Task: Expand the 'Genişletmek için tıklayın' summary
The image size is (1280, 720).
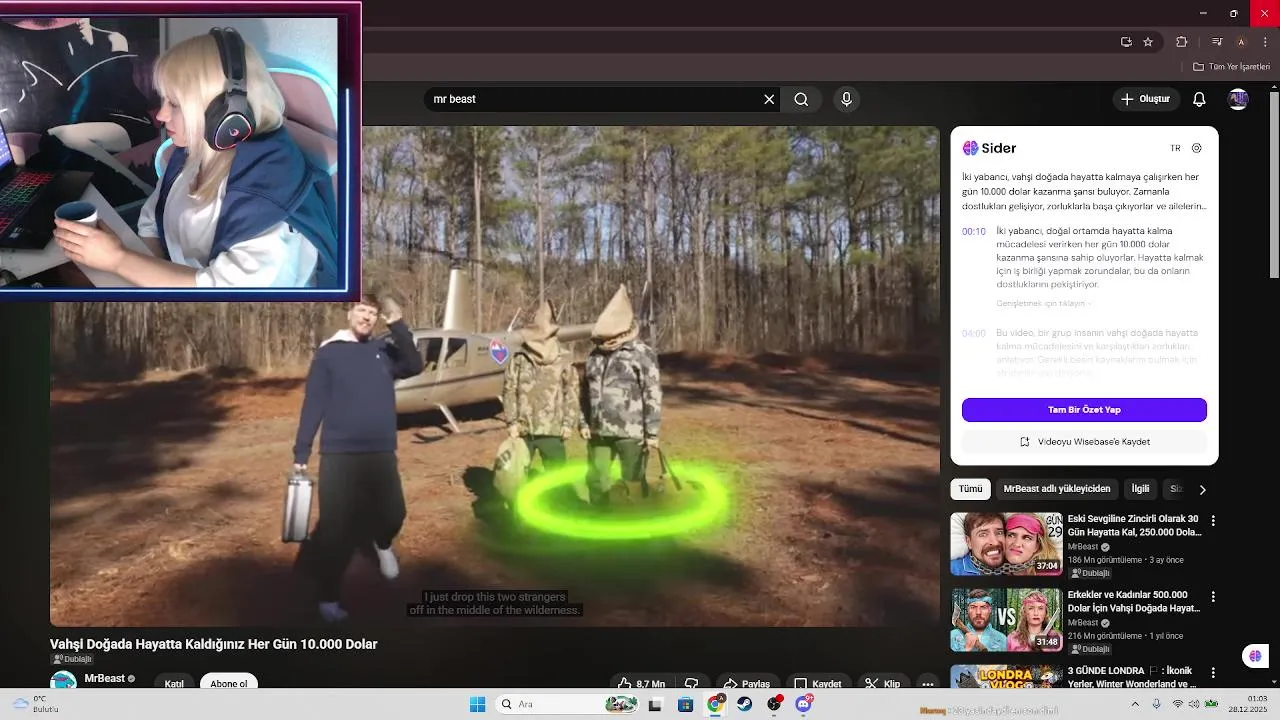Action: 1043,303
